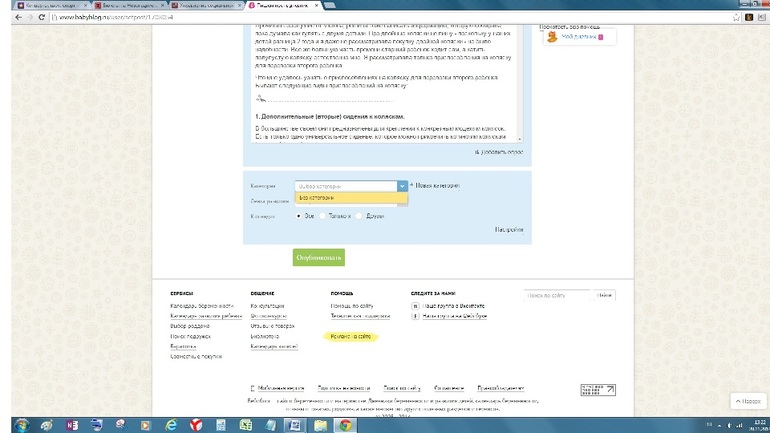Switch to the second browser tab
The width and height of the screenshot is (770, 433).
point(128,5)
